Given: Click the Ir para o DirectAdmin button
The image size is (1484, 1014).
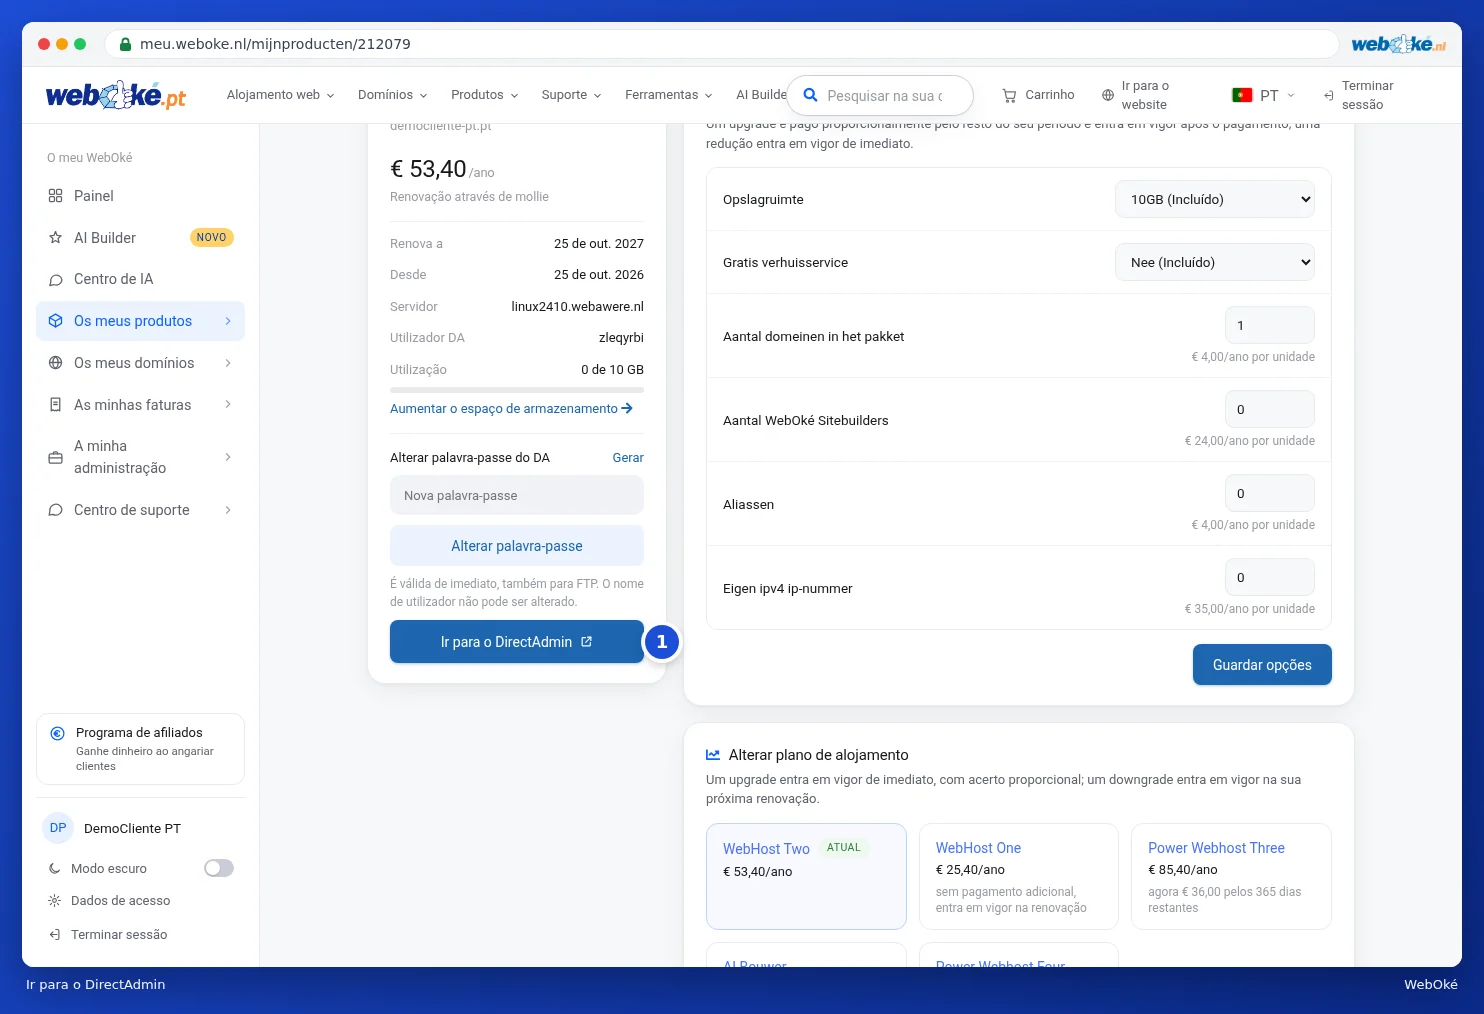Looking at the screenshot, I should point(517,642).
